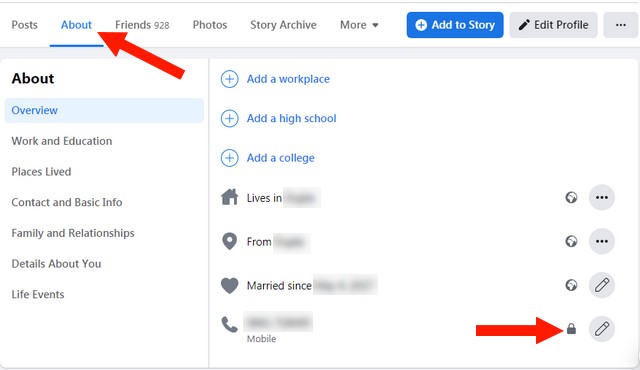Open Family and Relationships section
The width and height of the screenshot is (640, 370).
[73, 233]
